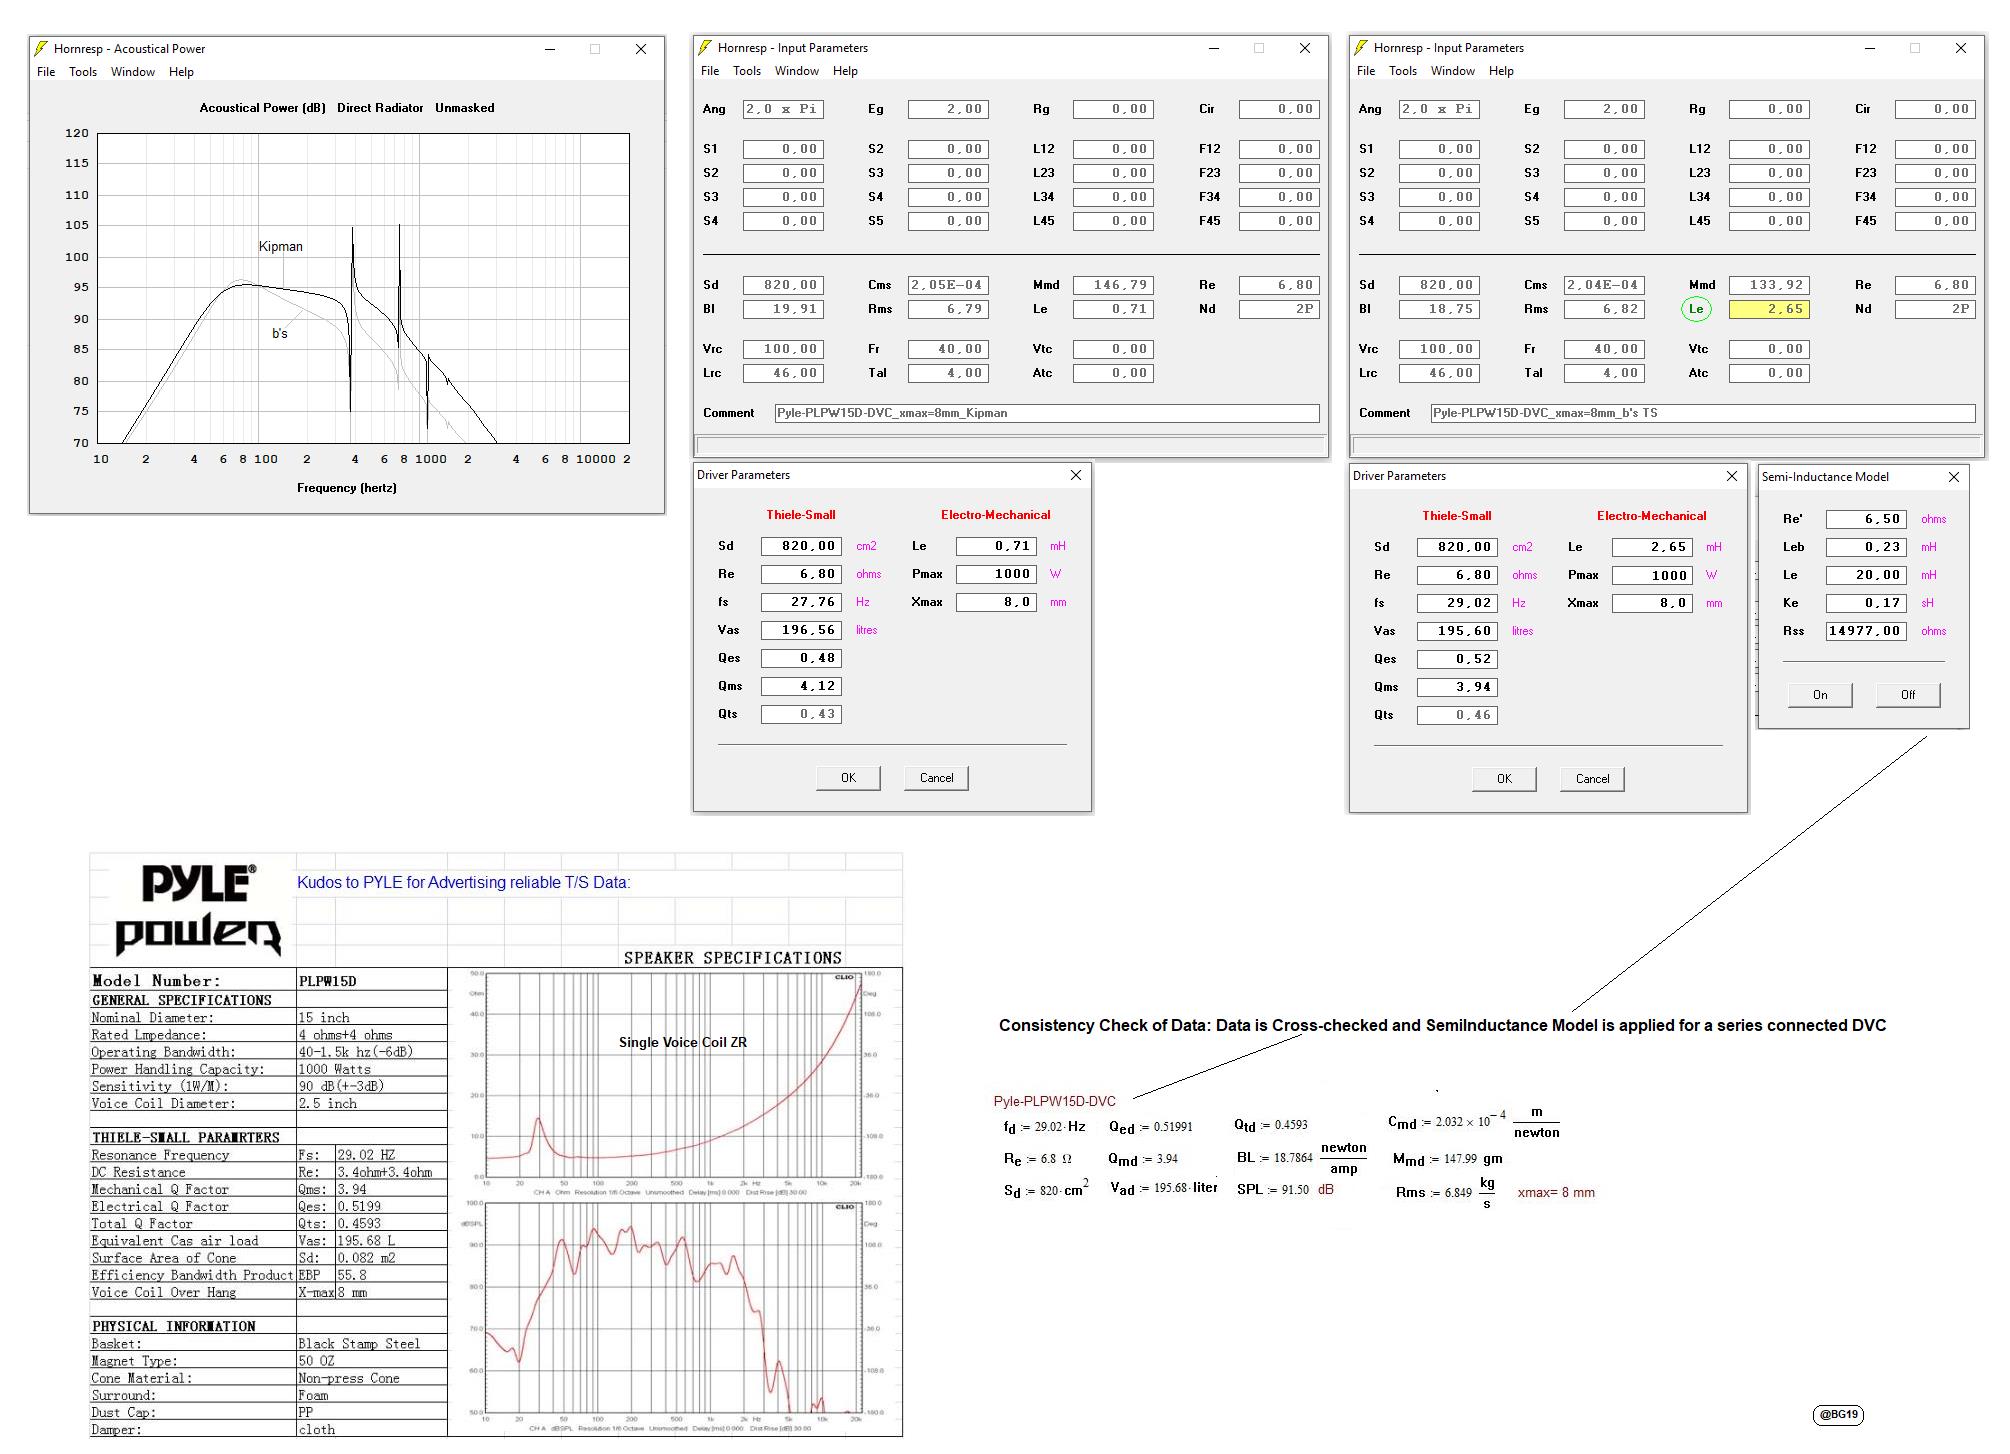Image resolution: width=2010 pixels, height=1454 pixels.
Task: Click the Bl field showing 19,91
Action: point(783,309)
